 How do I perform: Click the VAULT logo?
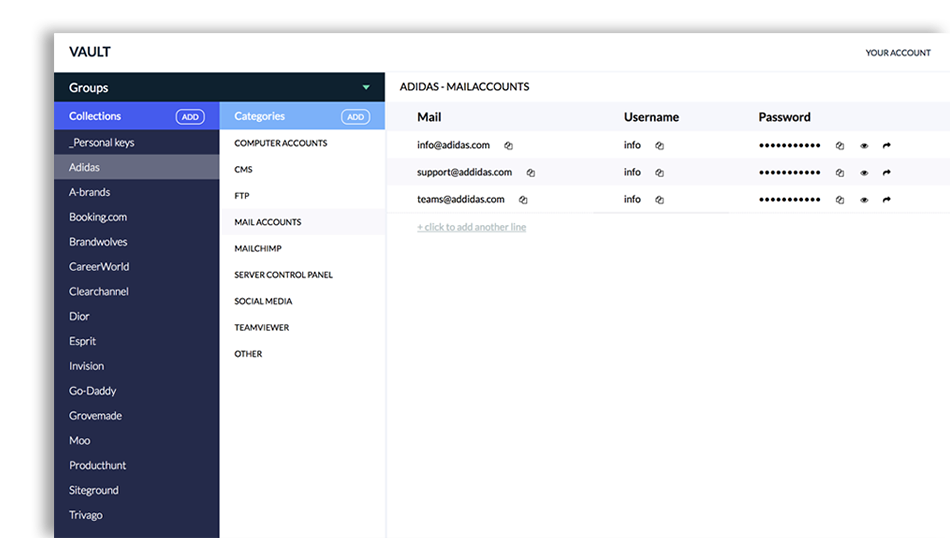click(x=90, y=52)
